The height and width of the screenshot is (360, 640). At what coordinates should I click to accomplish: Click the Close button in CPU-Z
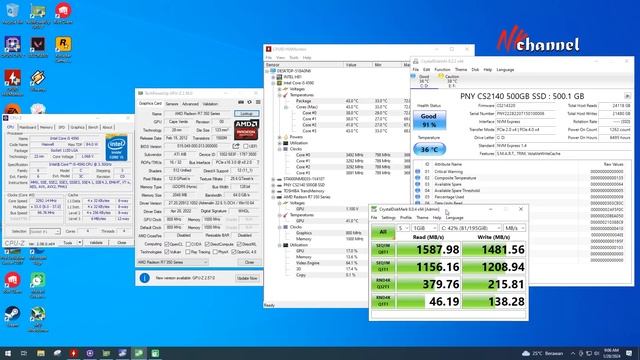click(x=122, y=242)
